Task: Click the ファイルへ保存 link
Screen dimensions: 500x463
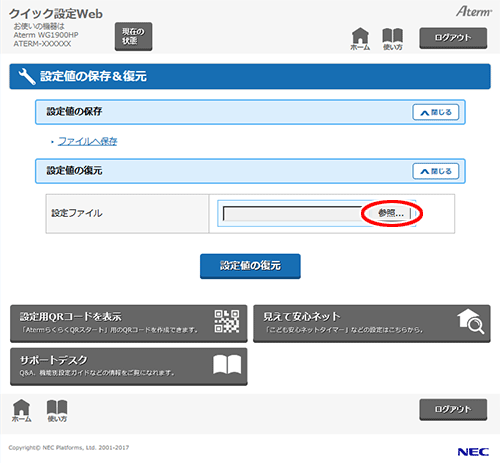Action: click(x=88, y=141)
